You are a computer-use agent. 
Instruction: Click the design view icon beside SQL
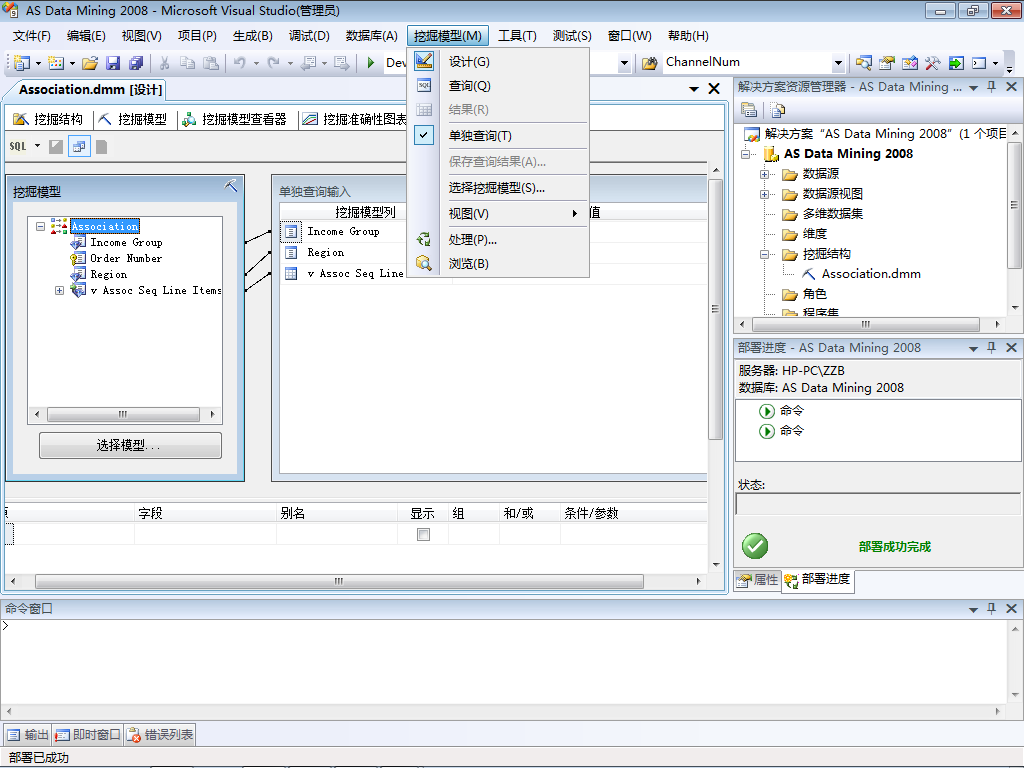pos(56,146)
